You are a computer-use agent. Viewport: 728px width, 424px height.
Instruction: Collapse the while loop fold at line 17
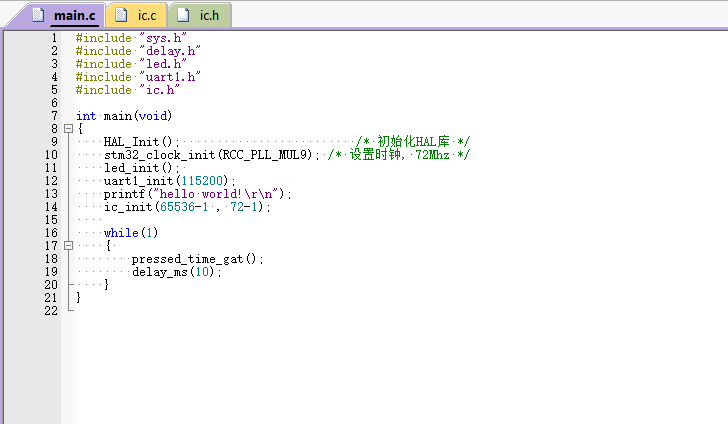68,246
